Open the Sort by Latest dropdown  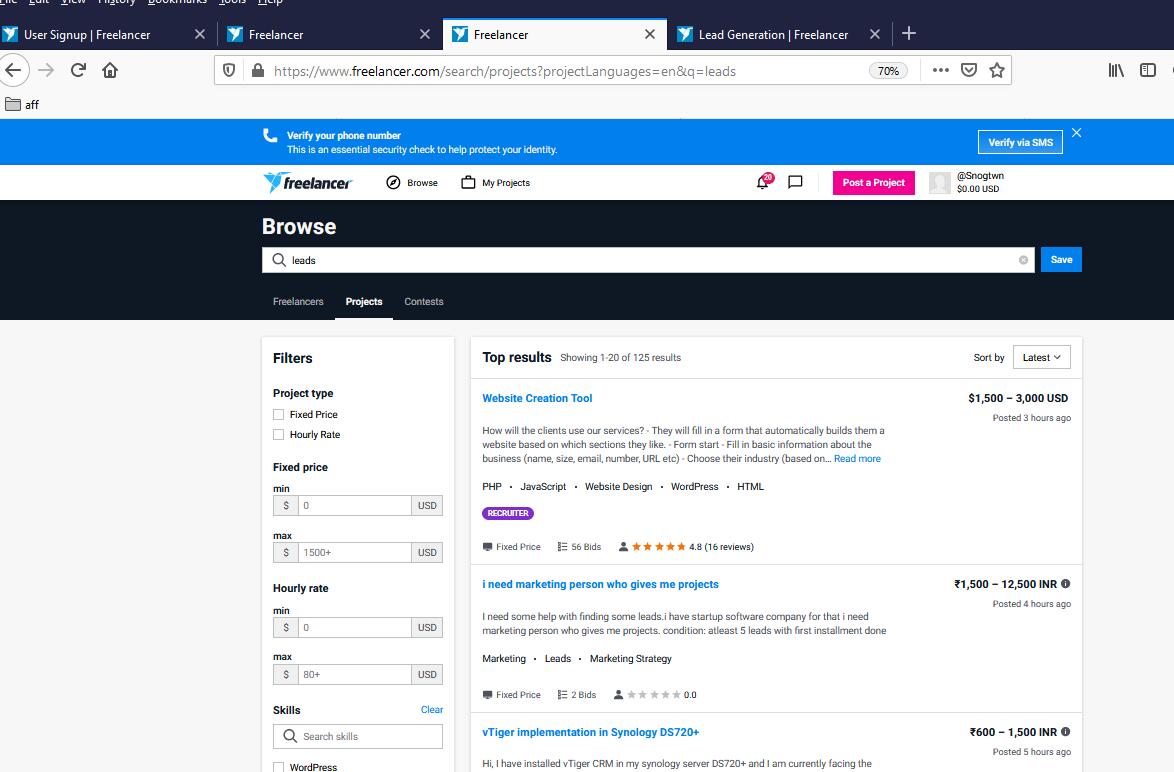click(1041, 357)
